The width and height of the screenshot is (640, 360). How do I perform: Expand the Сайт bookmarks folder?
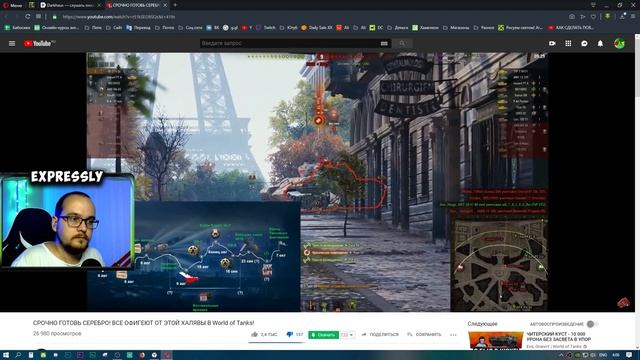coord(114,28)
